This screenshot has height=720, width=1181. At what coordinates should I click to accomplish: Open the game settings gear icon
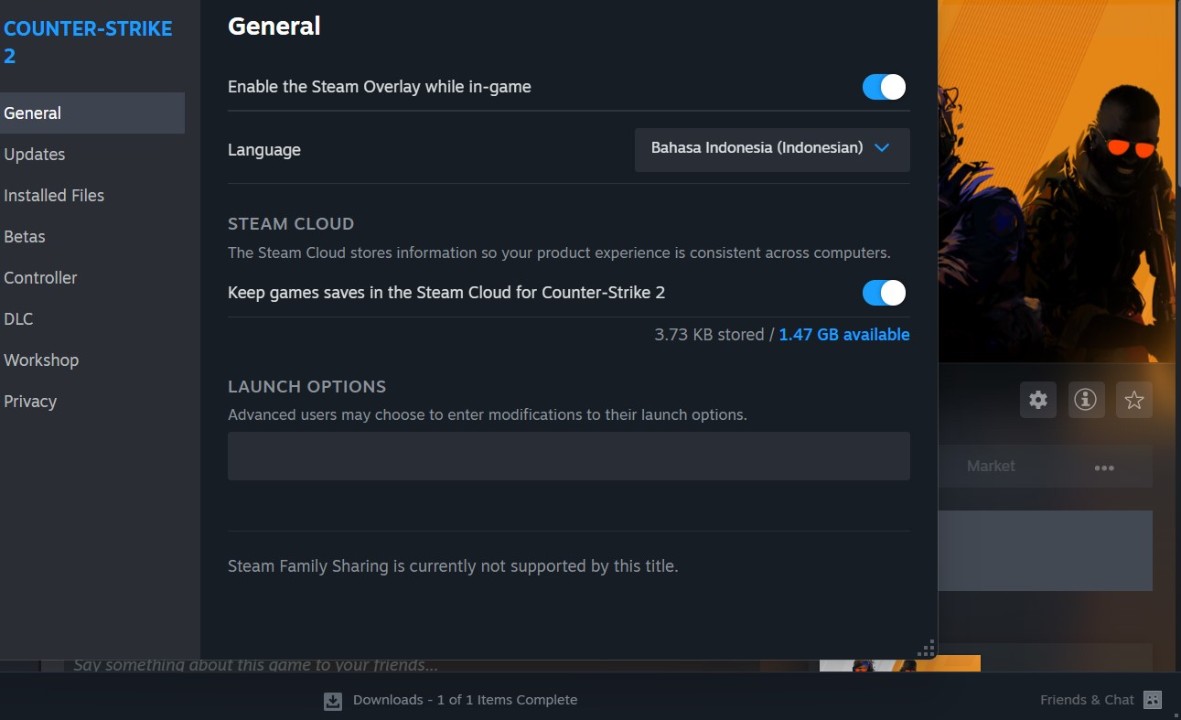pos(1038,400)
